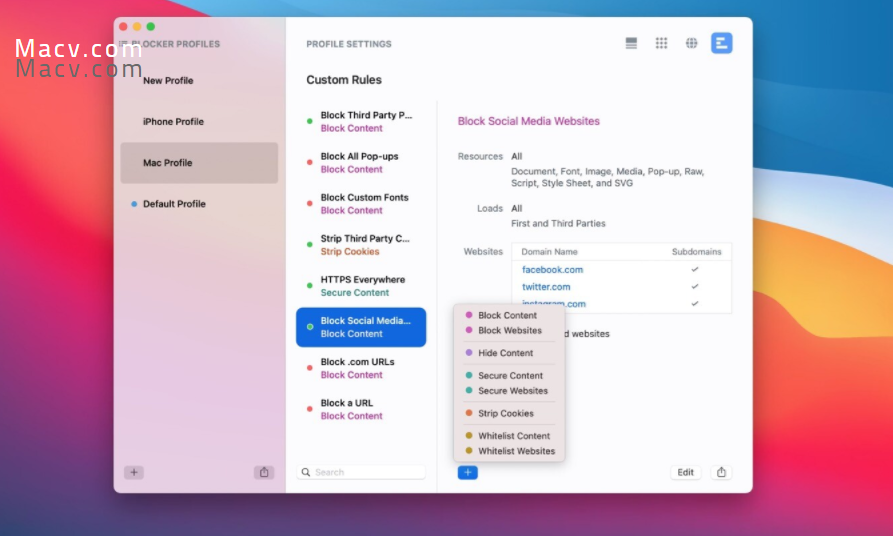Click the magnifier icon in search field
Screen dimensions: 893x536
click(306, 472)
